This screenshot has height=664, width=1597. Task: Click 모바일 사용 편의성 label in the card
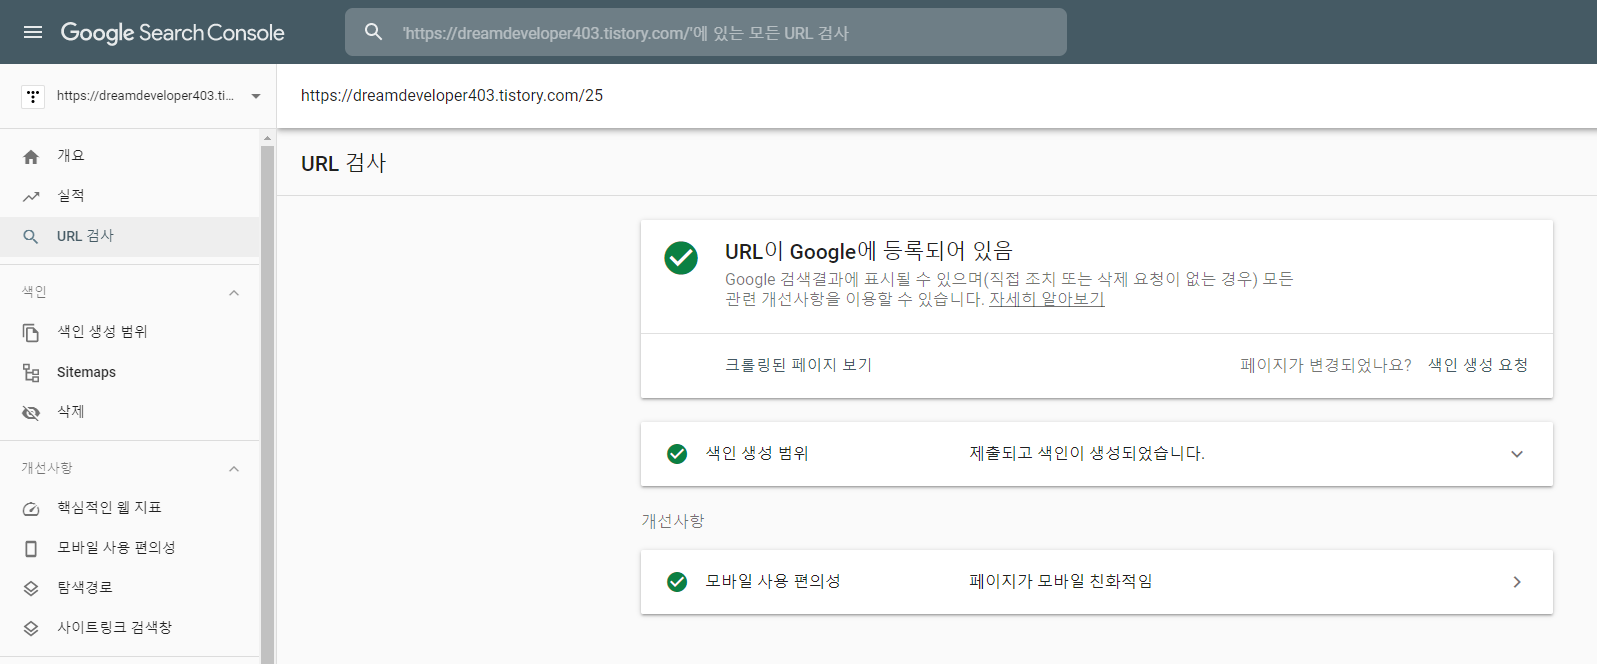click(773, 581)
